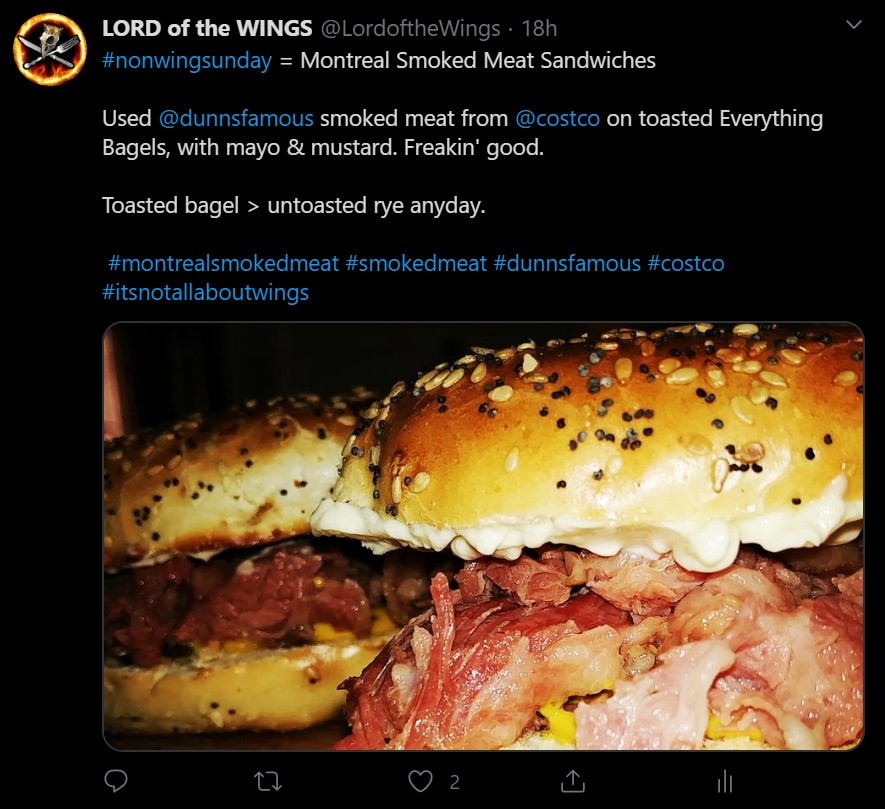Screen dimensions: 885x809
Task: Click the like count number 2
Action: [x=454, y=782]
